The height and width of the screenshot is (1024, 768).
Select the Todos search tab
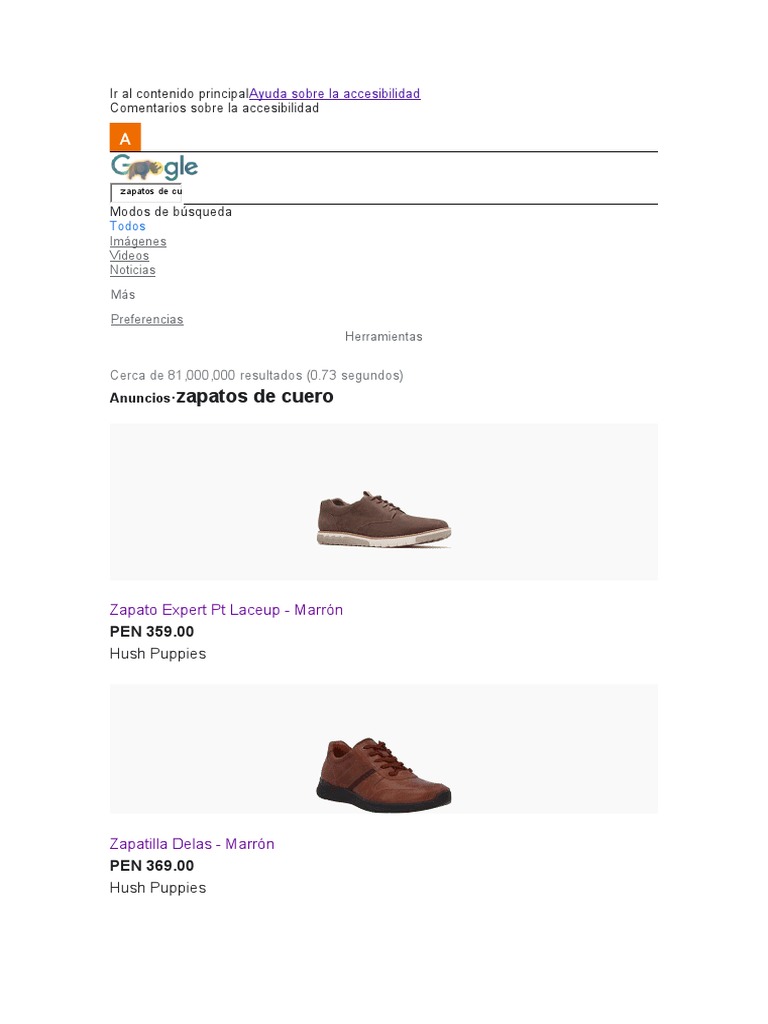pos(127,226)
